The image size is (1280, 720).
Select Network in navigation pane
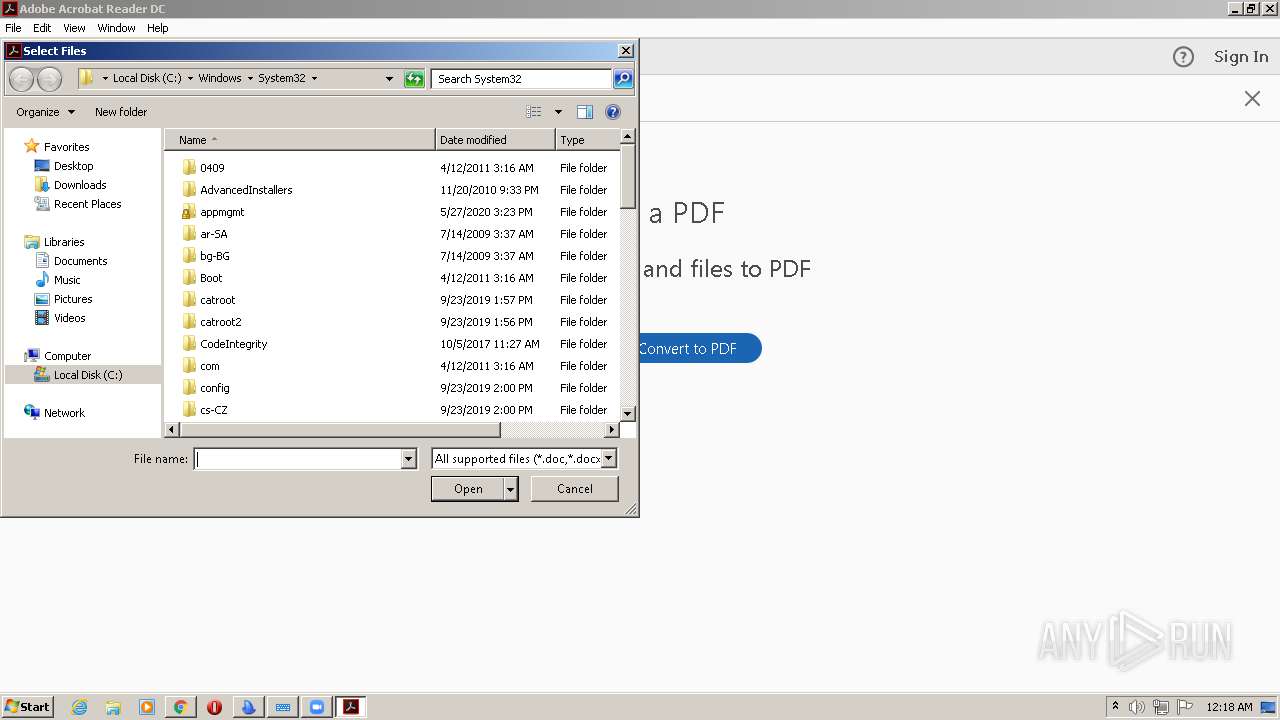click(x=64, y=413)
